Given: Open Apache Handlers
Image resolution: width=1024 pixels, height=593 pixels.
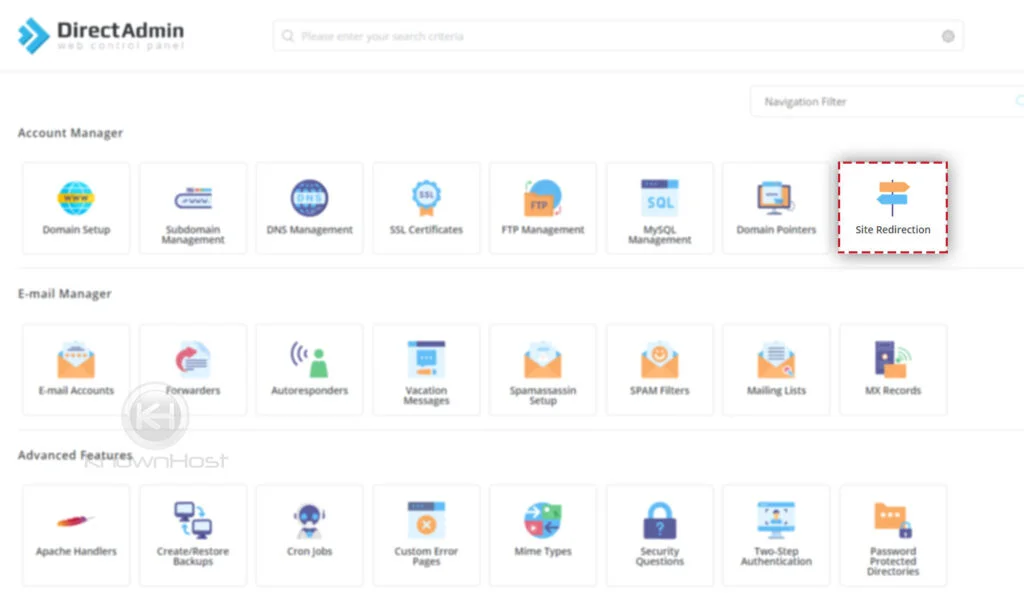Looking at the screenshot, I should click(76, 536).
